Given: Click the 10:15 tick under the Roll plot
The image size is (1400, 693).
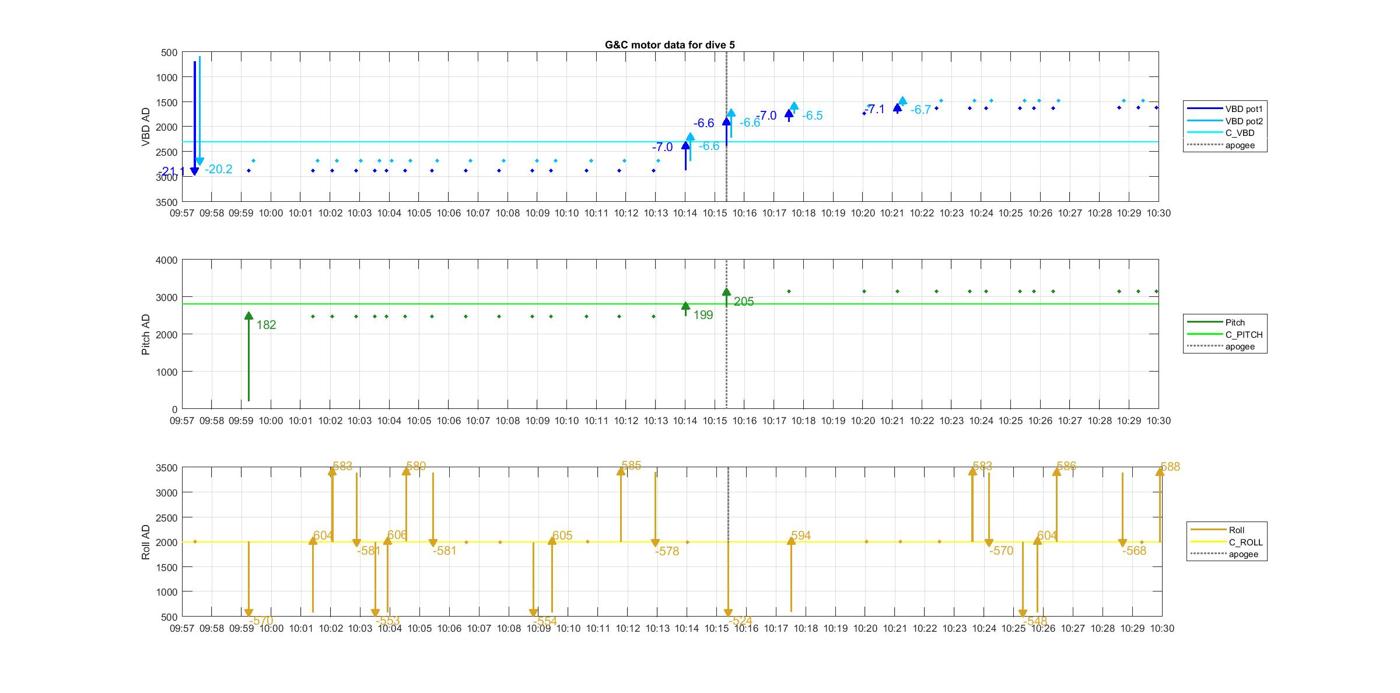Looking at the screenshot, I should click(x=715, y=628).
